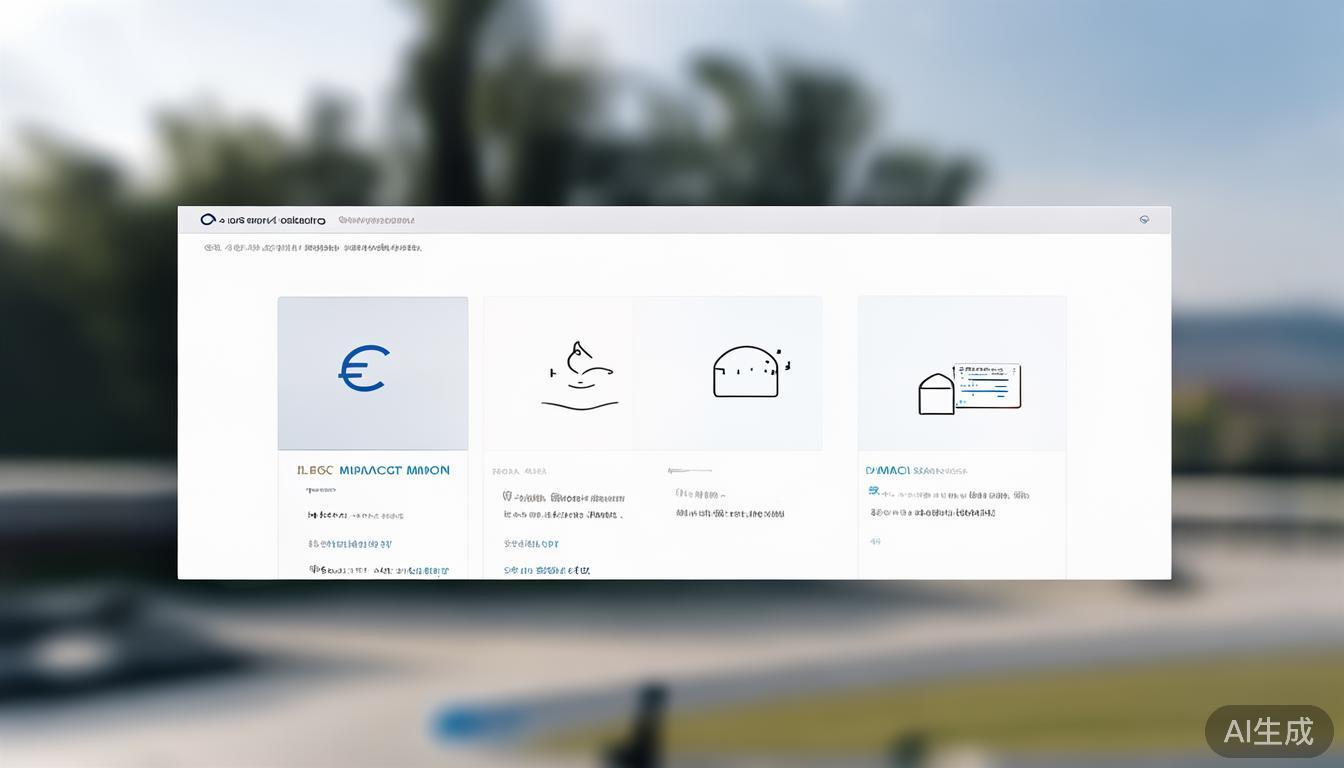This screenshot has width=1344, height=768.
Task: Open the document list icon beside the house
Action: point(987,385)
